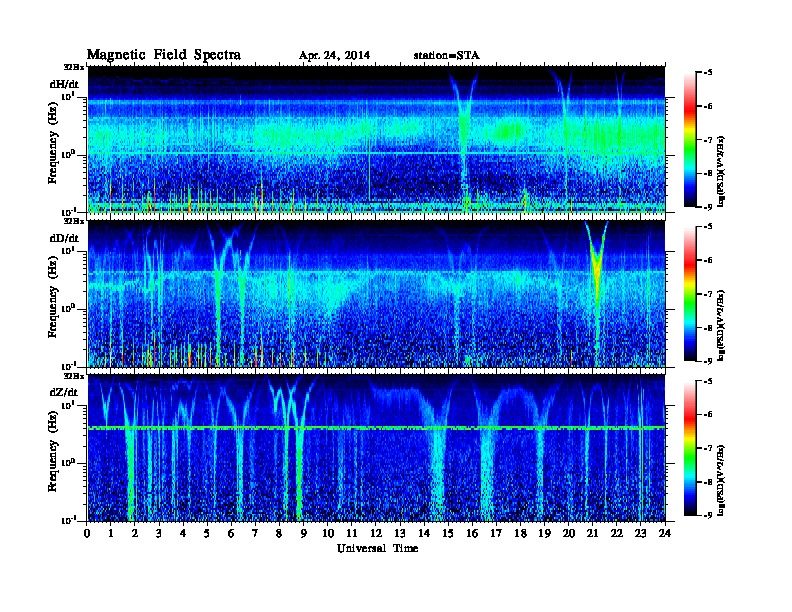Select the "dH/dt" panel label
Screen dimensions: 792x612
click(65, 84)
